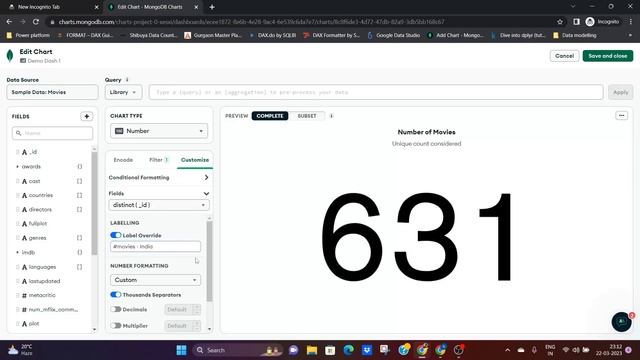640x360 pixels.
Task: Open the browser side panel icon
Action: [x=576, y=22]
